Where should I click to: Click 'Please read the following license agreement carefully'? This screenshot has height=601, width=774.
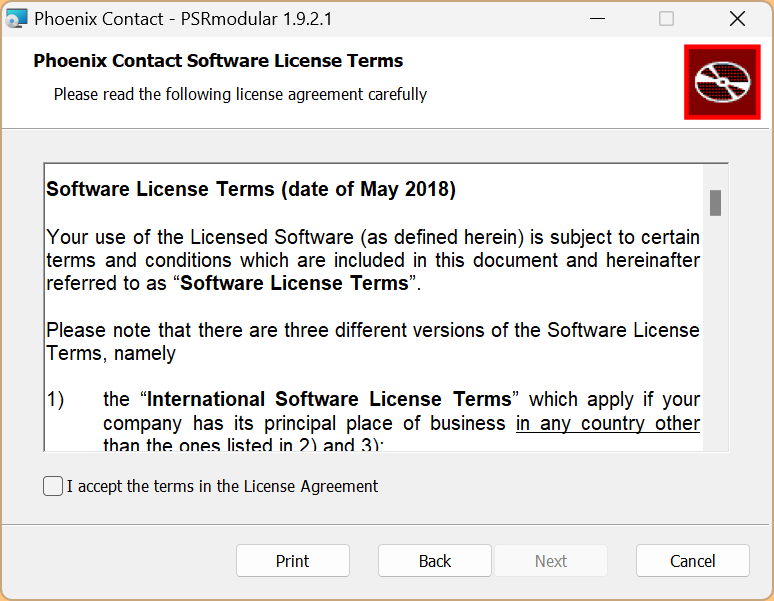(240, 94)
